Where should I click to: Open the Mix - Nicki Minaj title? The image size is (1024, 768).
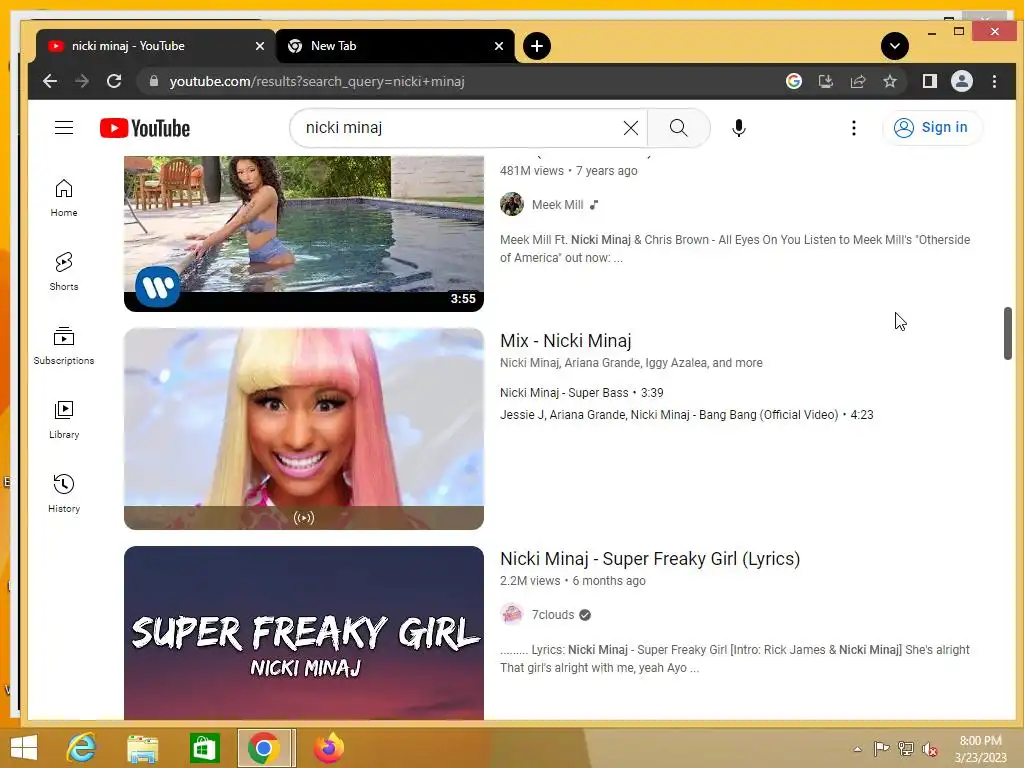[x=566, y=340]
